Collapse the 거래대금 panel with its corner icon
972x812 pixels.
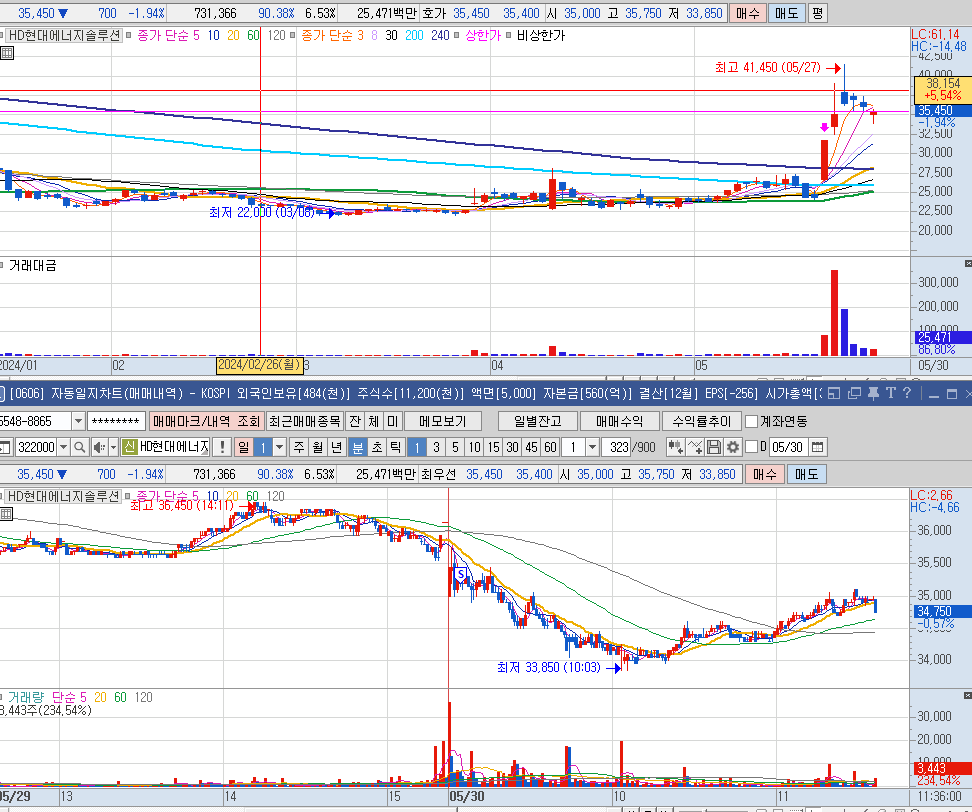(x=968, y=263)
